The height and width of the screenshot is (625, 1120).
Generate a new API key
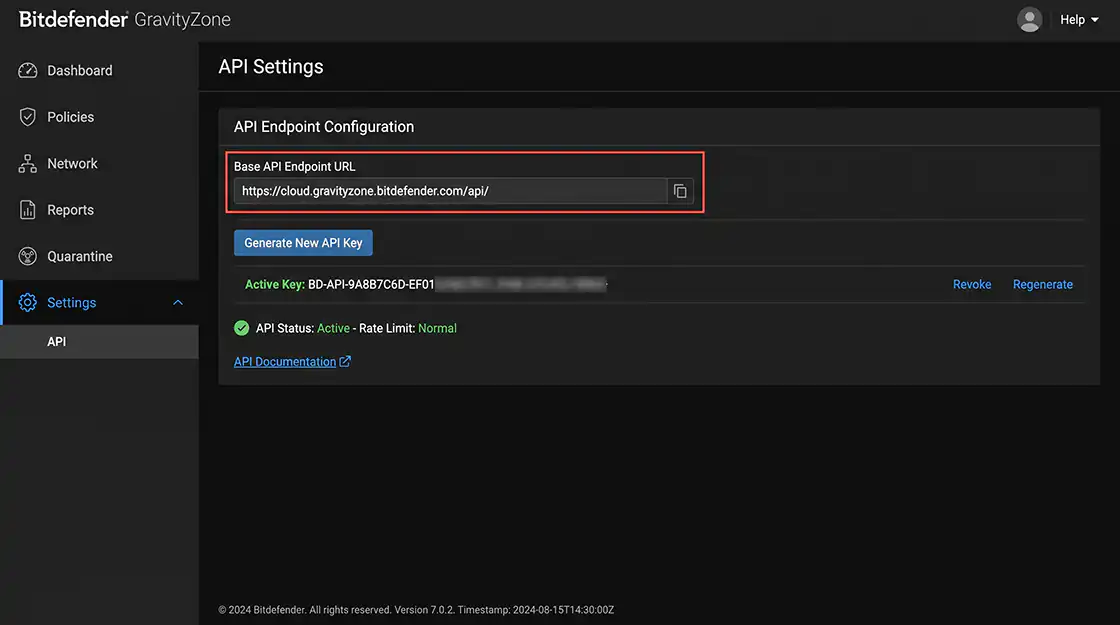303,243
